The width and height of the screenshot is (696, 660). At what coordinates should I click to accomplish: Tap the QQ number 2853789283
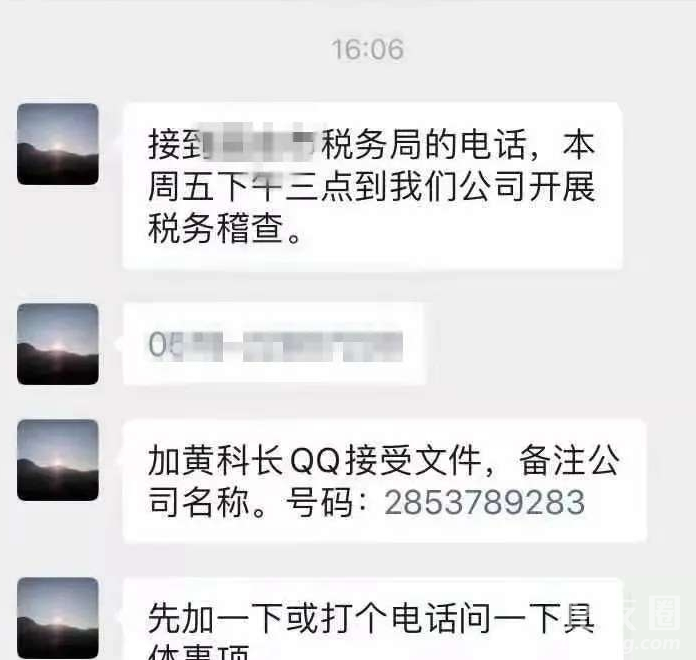click(x=485, y=502)
